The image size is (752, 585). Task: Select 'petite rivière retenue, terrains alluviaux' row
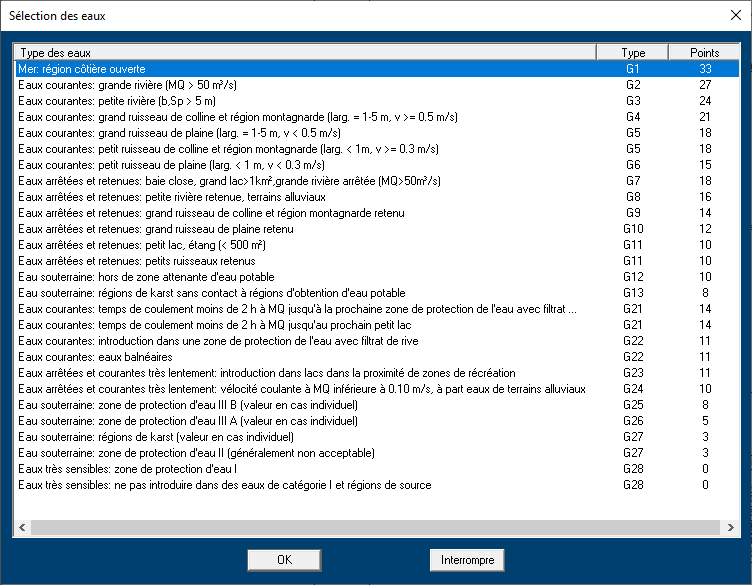pyautogui.click(x=377, y=197)
